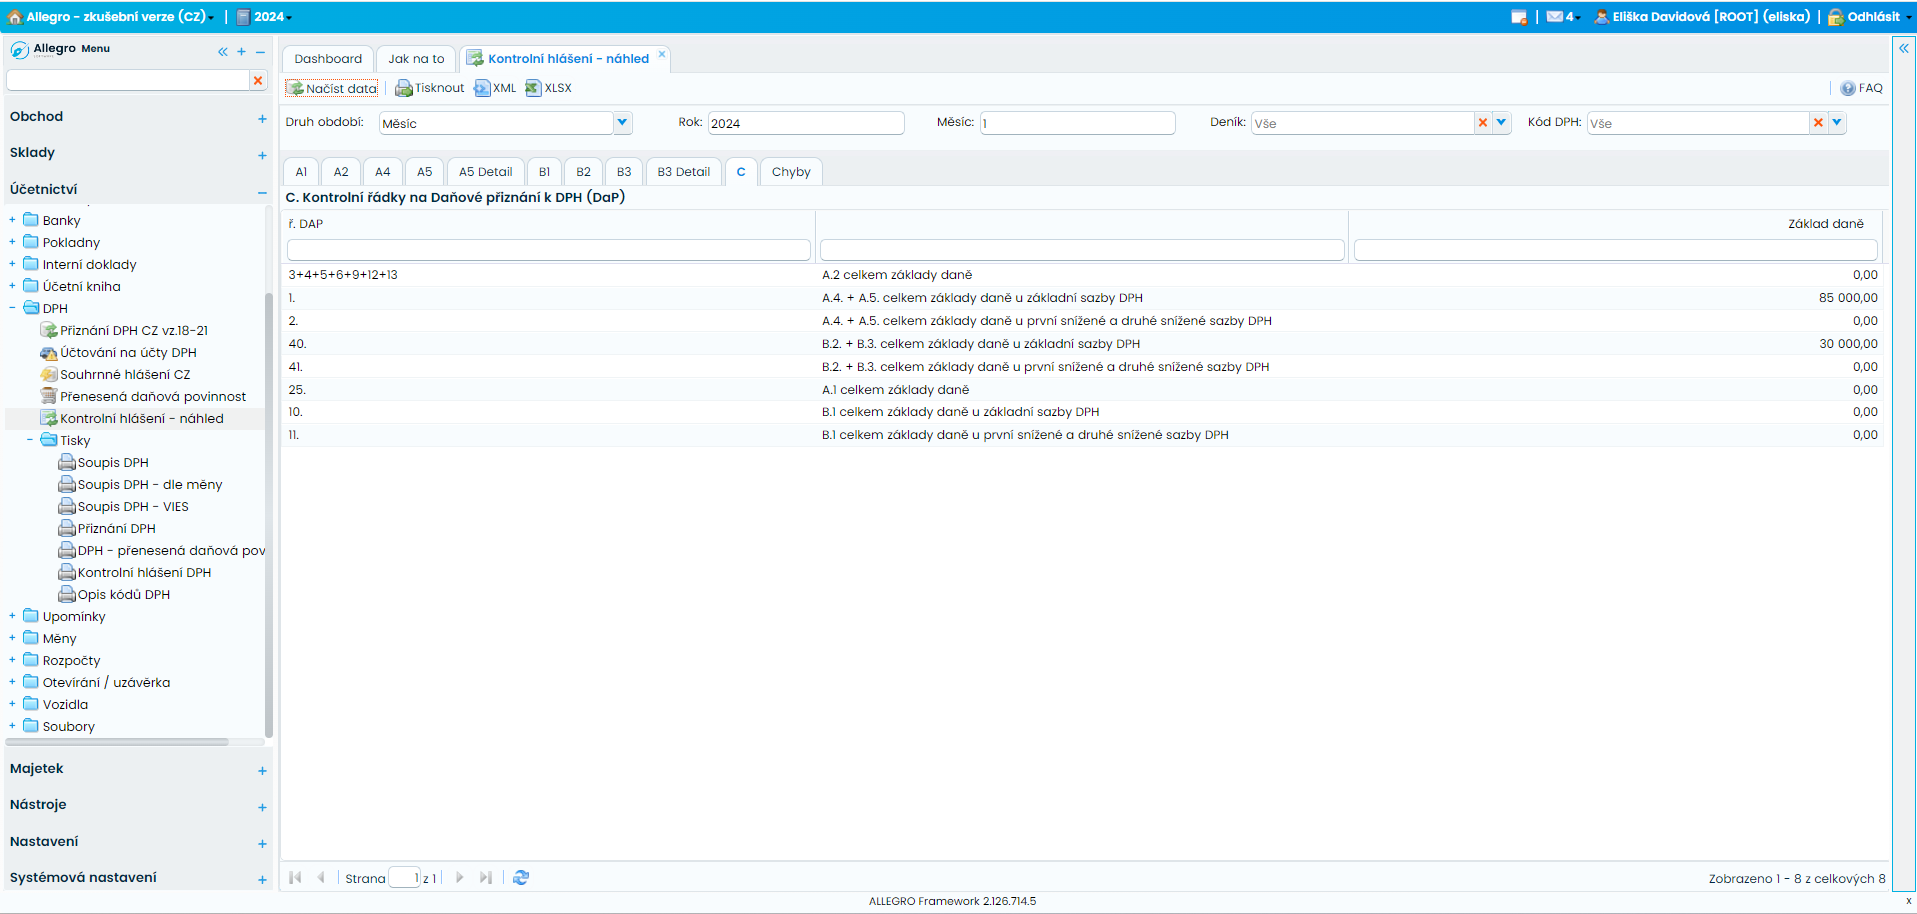Open the Kód DPH dropdown list

click(1837, 123)
